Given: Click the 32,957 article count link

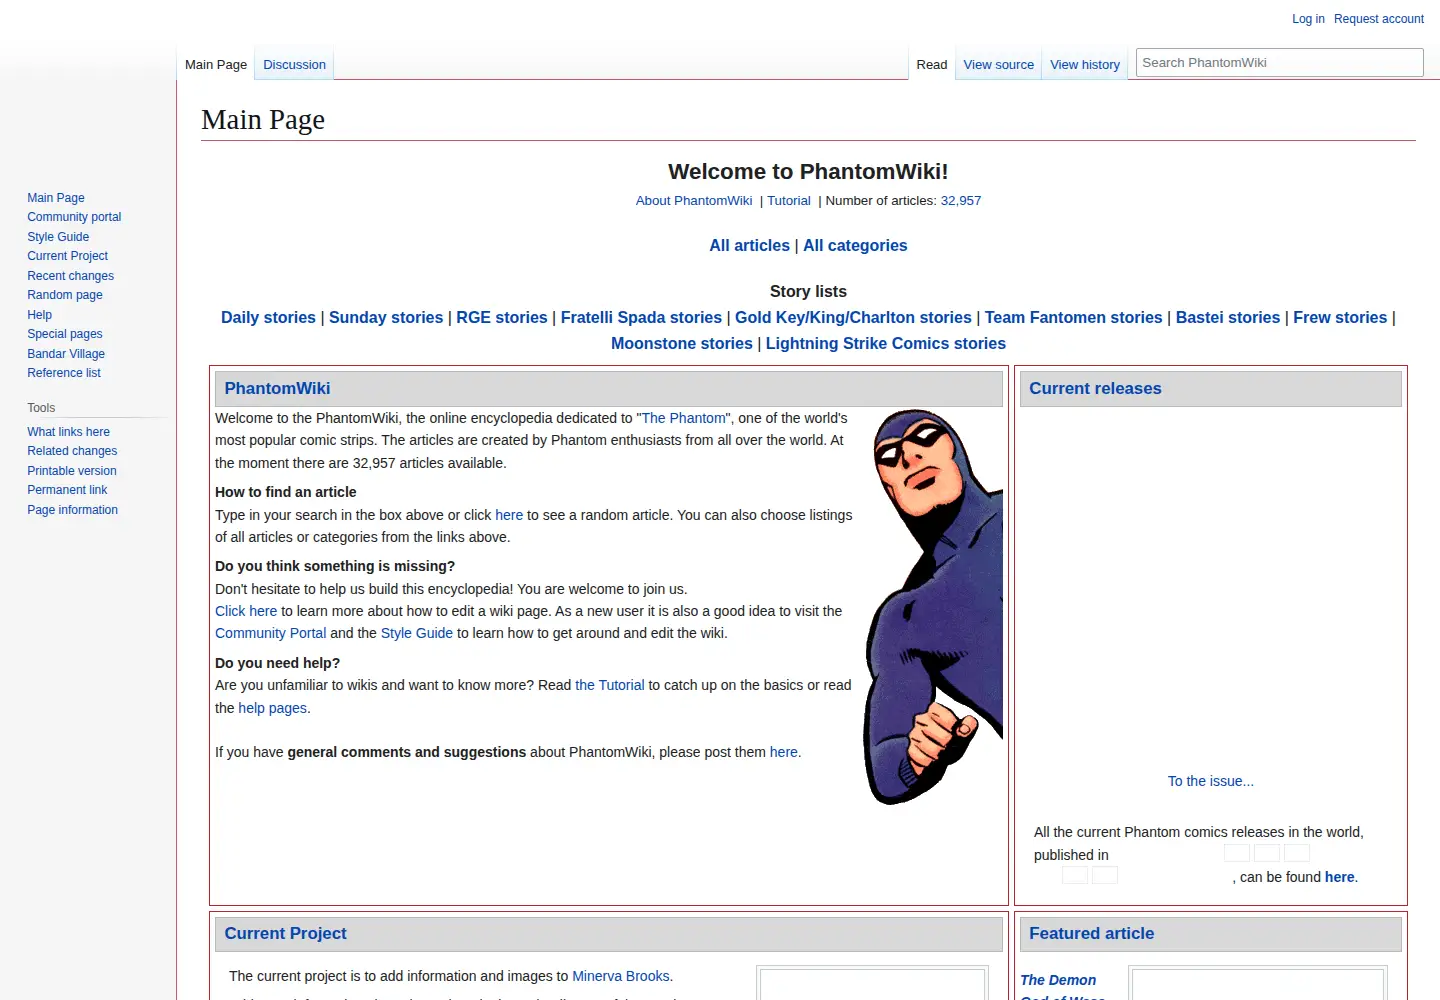Looking at the screenshot, I should tap(961, 201).
